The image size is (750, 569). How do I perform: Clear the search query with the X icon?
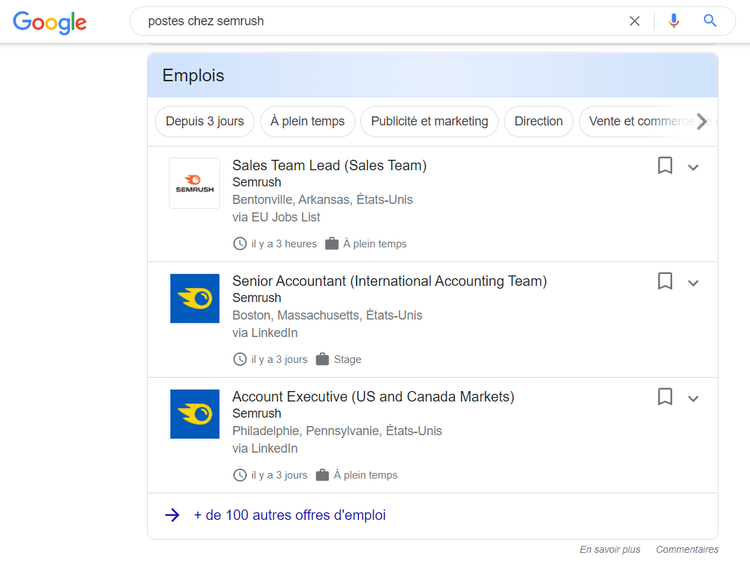pos(634,21)
